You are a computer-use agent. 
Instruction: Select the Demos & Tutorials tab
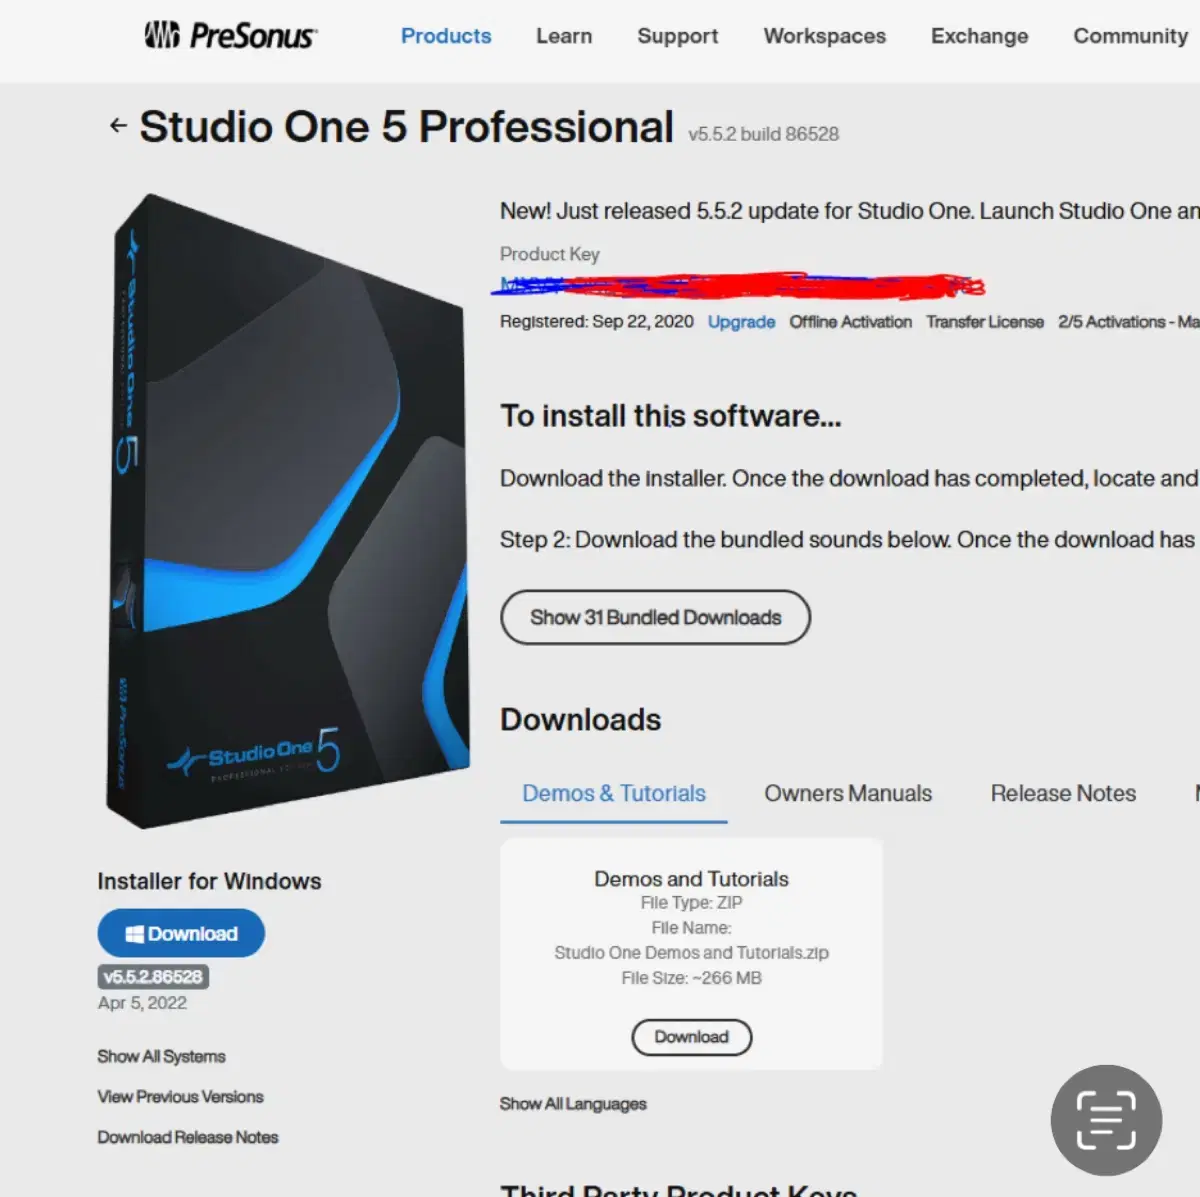[614, 793]
